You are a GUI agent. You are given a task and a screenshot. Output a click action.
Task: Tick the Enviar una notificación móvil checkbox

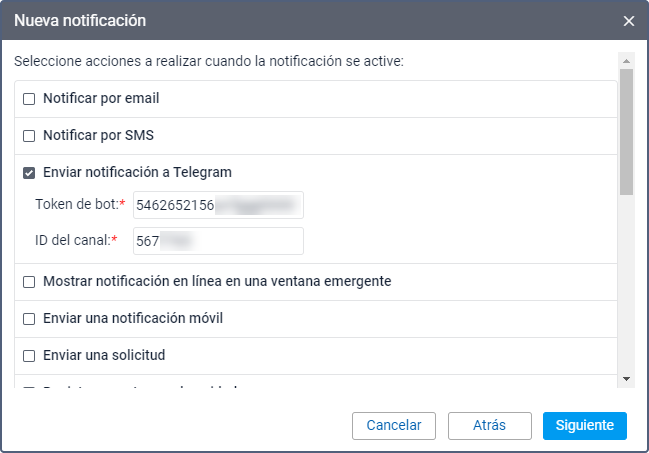(29, 319)
